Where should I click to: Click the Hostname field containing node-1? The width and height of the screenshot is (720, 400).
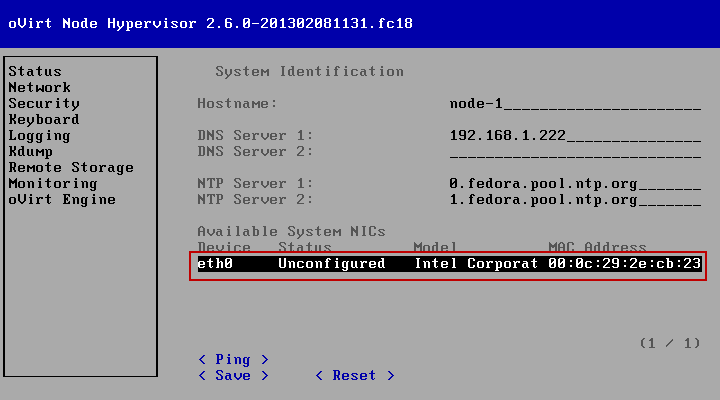tap(575, 104)
